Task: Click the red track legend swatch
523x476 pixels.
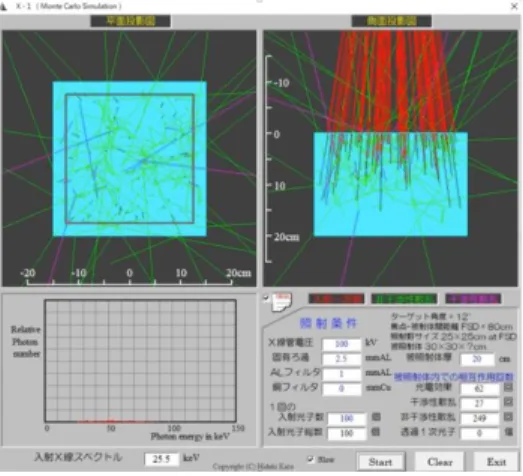Action: pyautogui.click(x=336, y=299)
